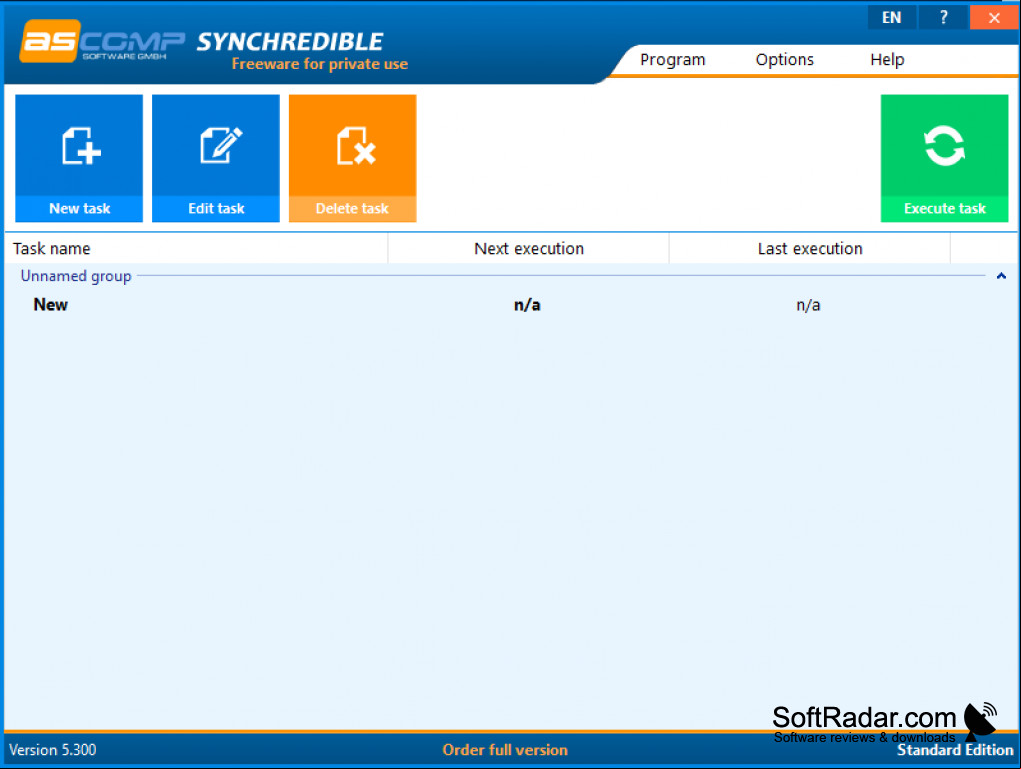The image size is (1021, 769).
Task: Click the n/a last execution value
Action: 808,305
